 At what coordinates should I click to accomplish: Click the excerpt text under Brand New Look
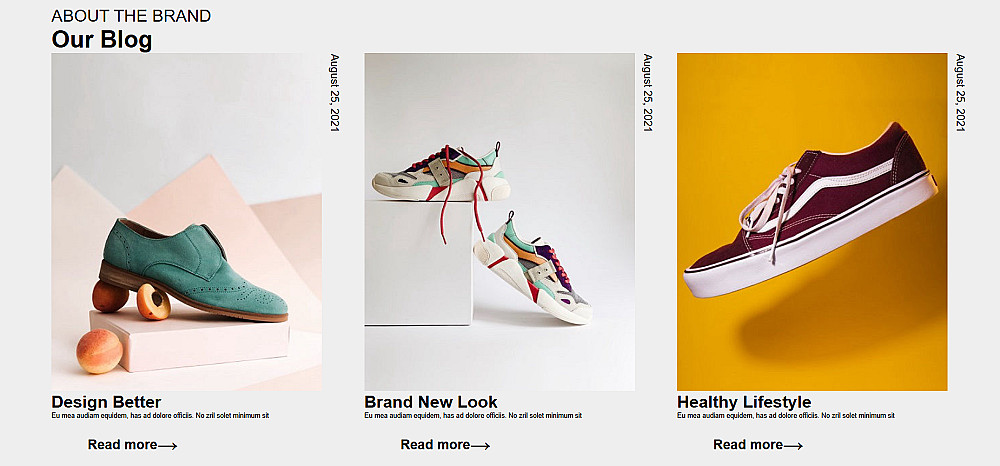point(473,416)
